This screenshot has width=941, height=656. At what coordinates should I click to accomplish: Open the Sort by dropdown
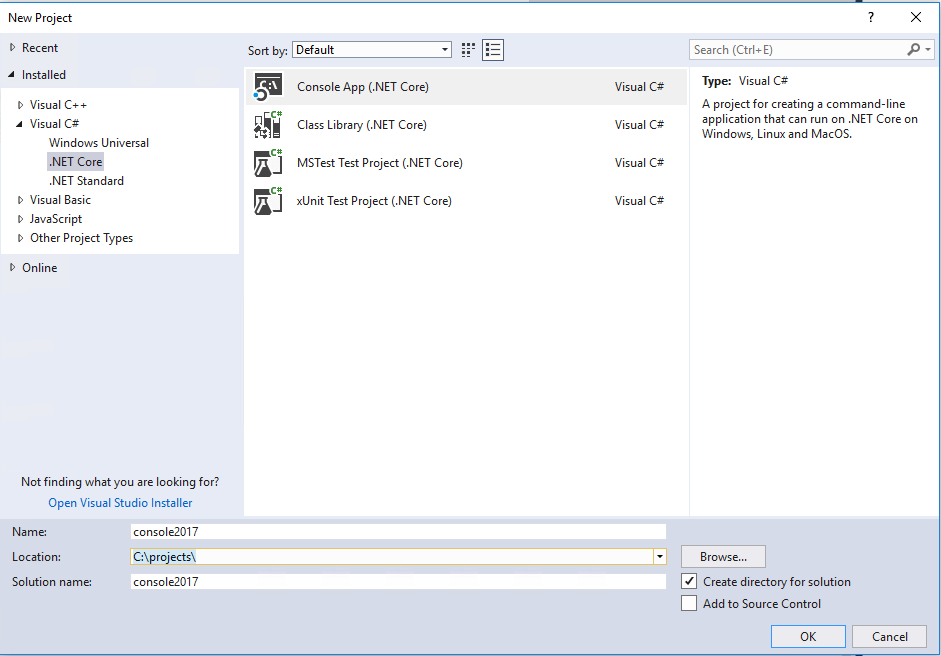(444, 49)
